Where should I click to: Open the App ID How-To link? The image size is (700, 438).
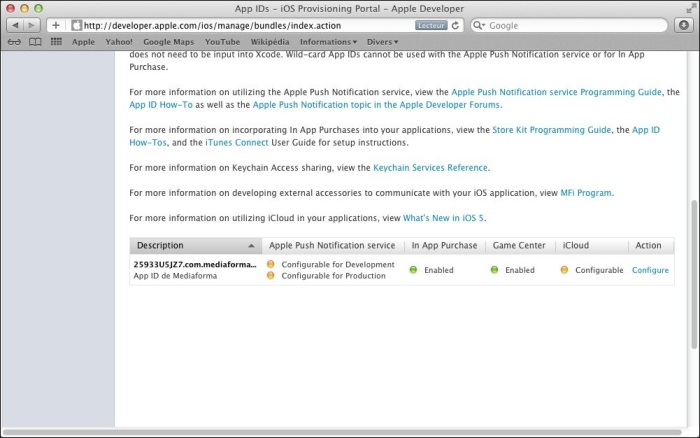(161, 104)
